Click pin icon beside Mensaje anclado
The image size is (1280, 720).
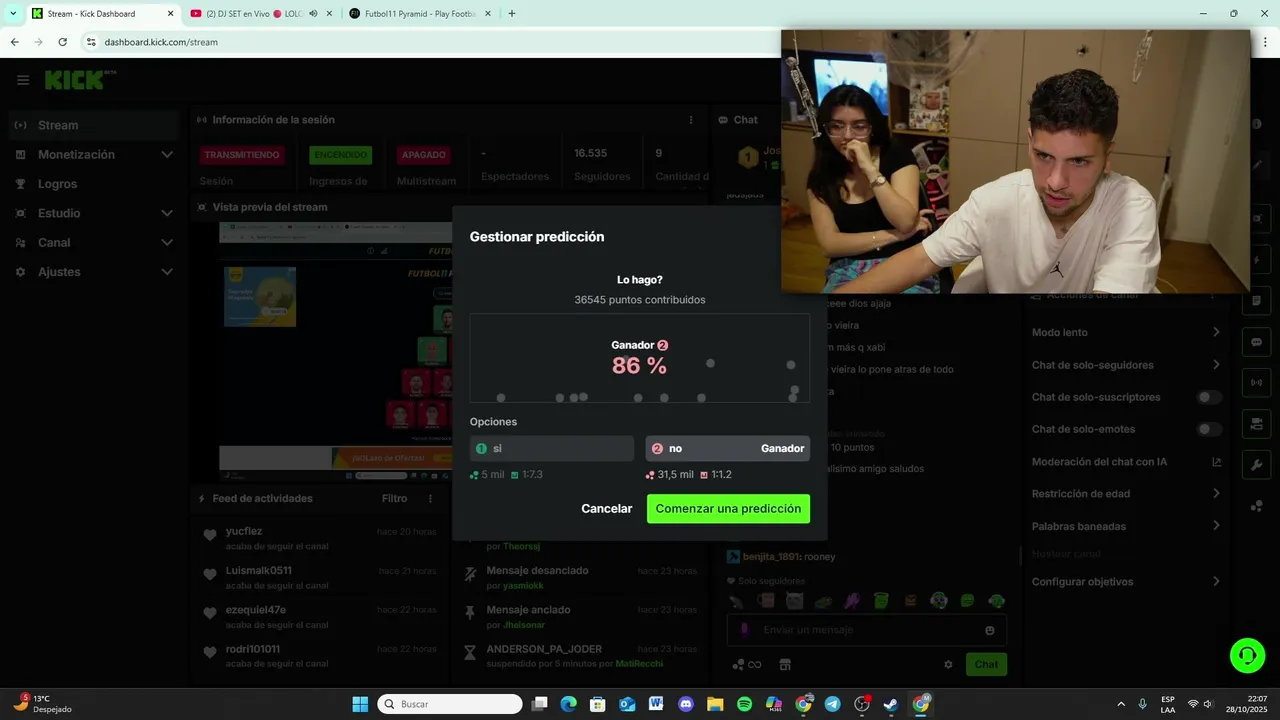click(470, 613)
